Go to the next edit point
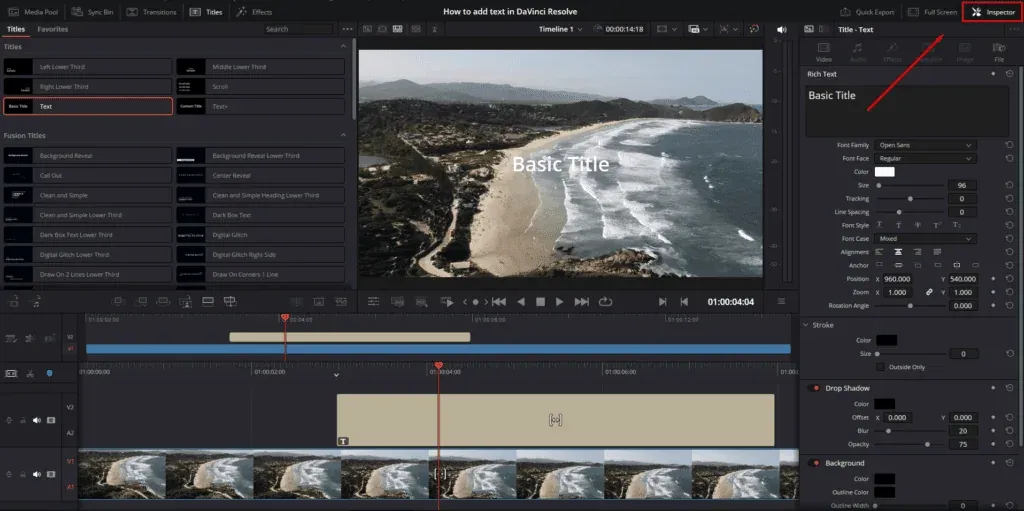Image resolution: width=1024 pixels, height=511 pixels. click(662, 301)
